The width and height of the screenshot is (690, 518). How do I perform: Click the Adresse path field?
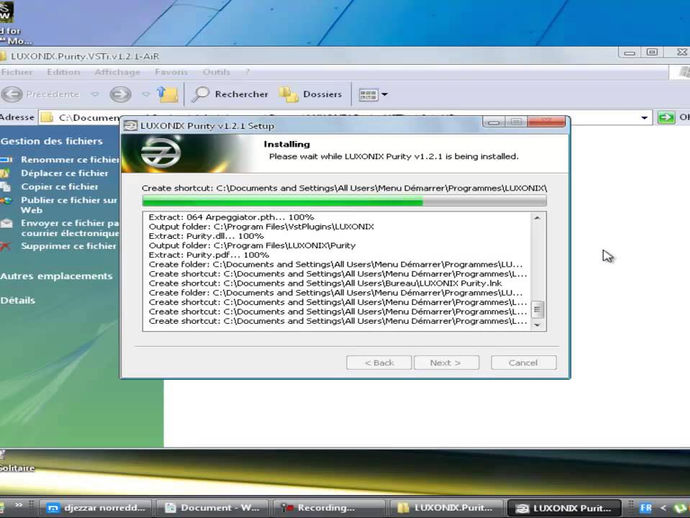coord(345,118)
